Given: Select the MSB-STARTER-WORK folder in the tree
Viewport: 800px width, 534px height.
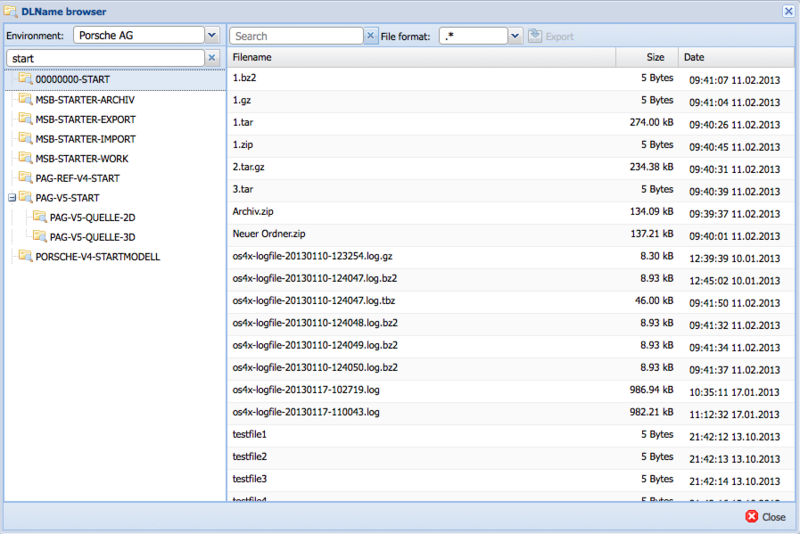Looking at the screenshot, I should [x=82, y=159].
